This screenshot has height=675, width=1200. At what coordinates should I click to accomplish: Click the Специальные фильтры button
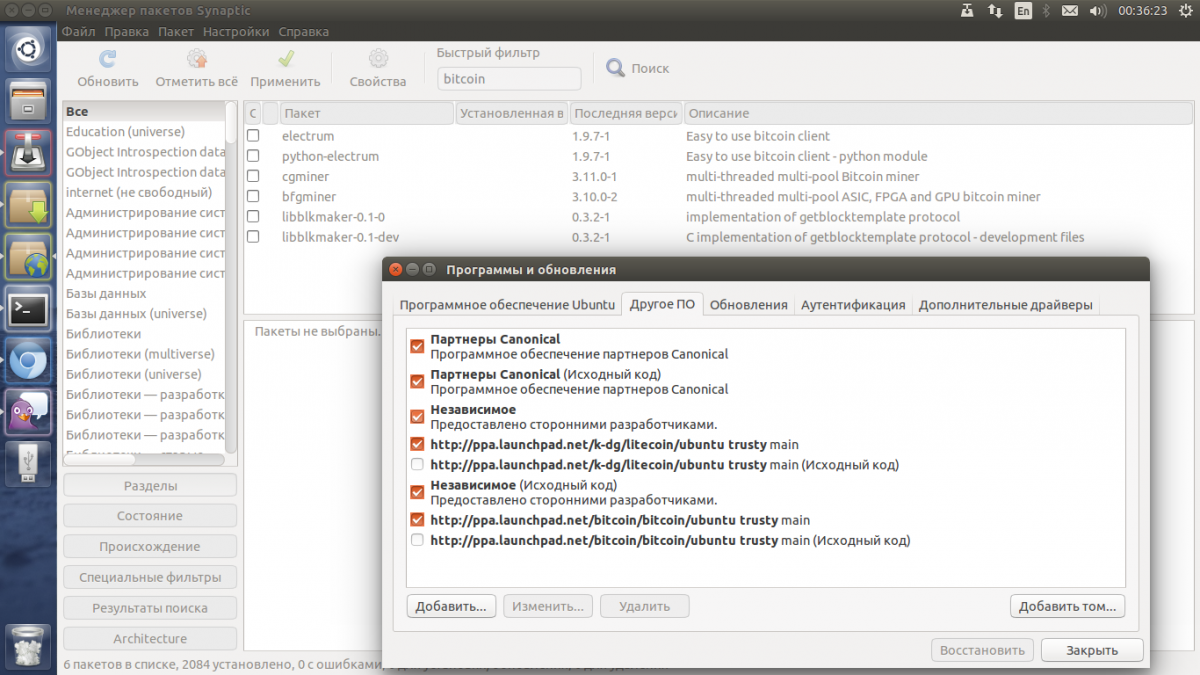(x=150, y=577)
